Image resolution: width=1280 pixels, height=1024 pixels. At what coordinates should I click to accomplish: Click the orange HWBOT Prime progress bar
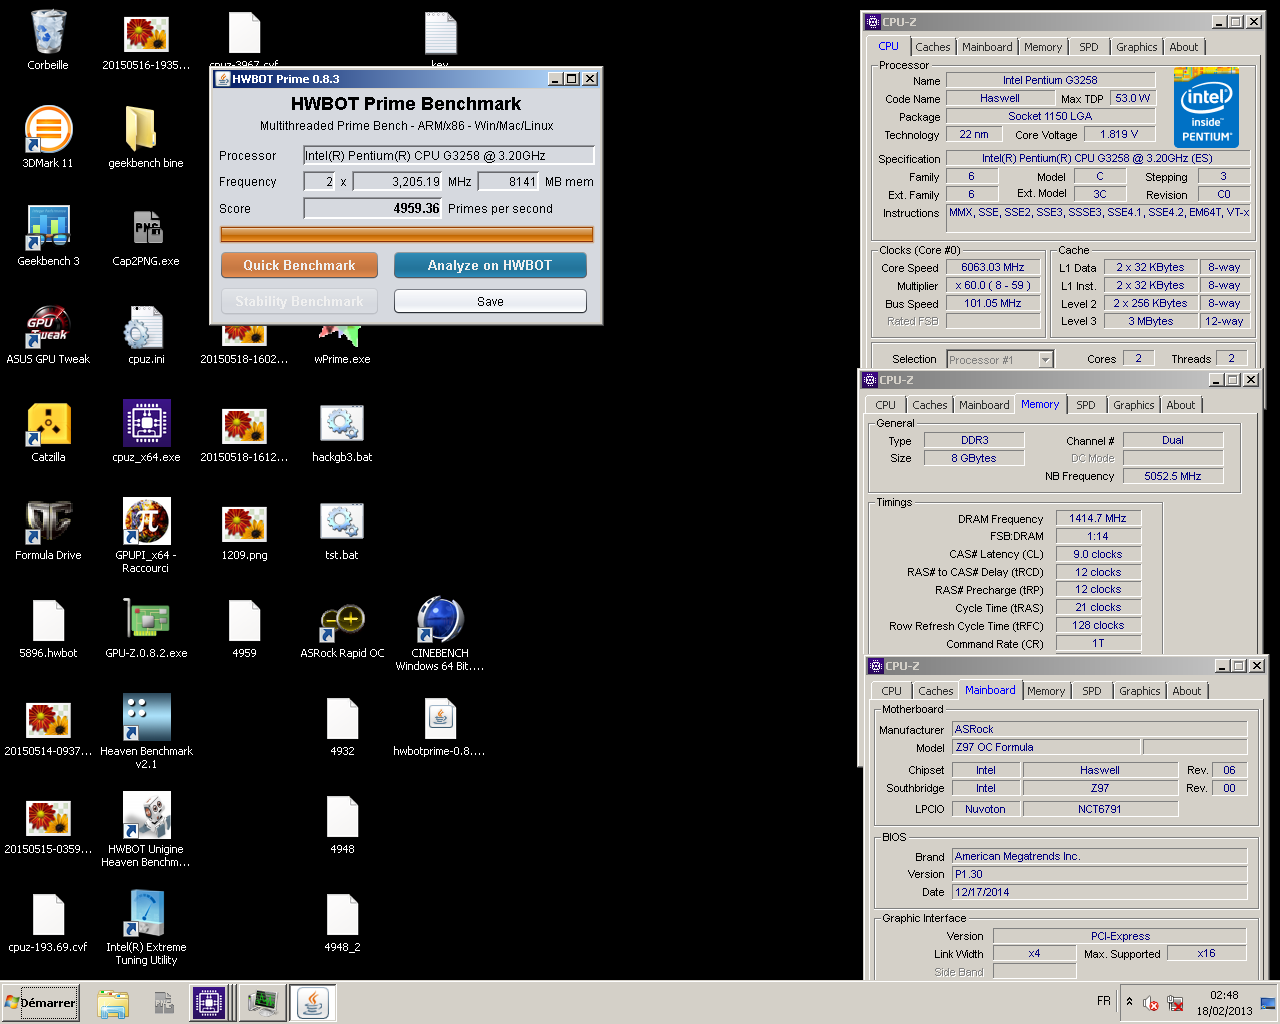407,234
